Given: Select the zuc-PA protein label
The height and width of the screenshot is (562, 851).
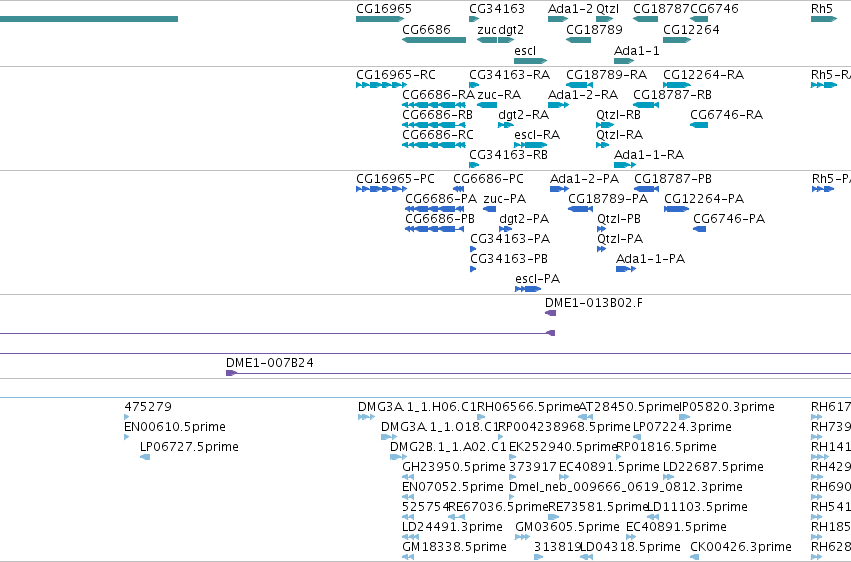Looking at the screenshot, I should (x=504, y=199).
